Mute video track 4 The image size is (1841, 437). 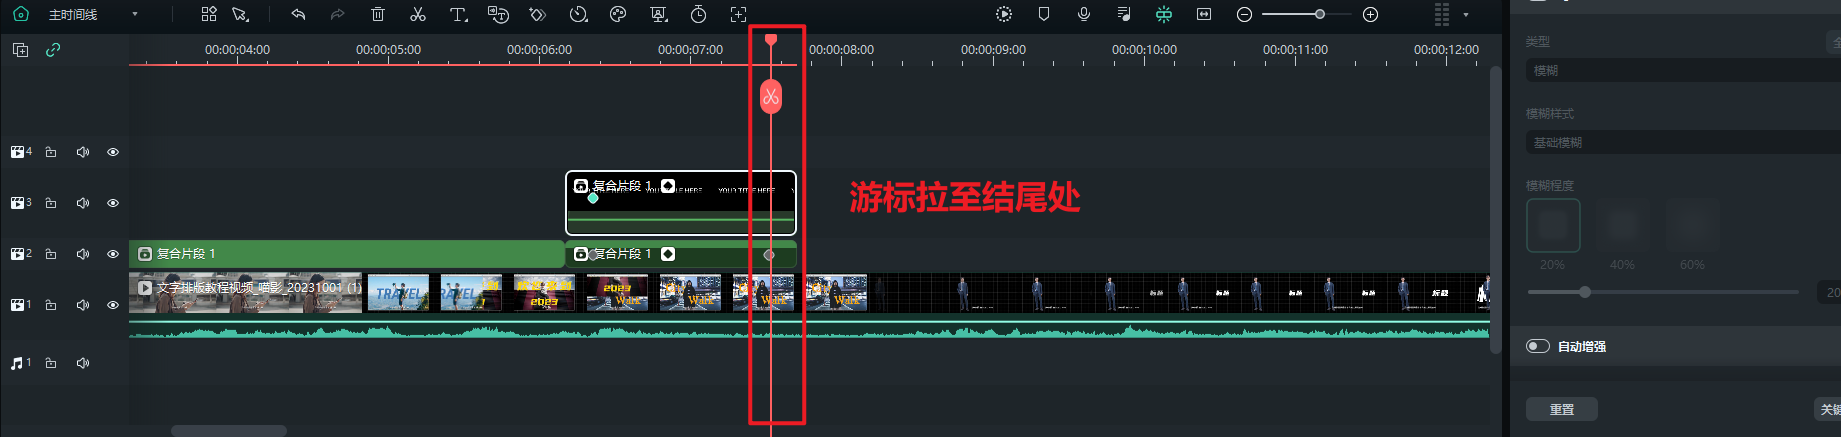point(83,152)
